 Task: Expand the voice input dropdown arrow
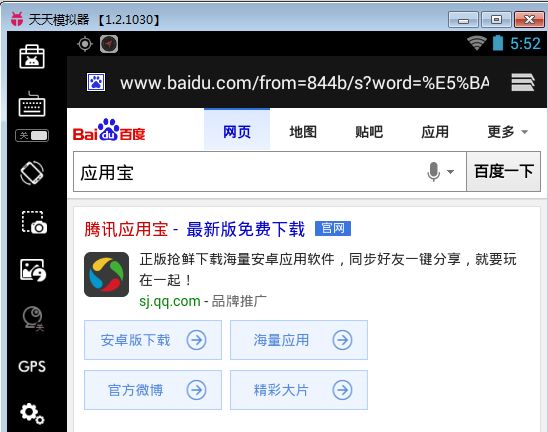tap(450, 172)
